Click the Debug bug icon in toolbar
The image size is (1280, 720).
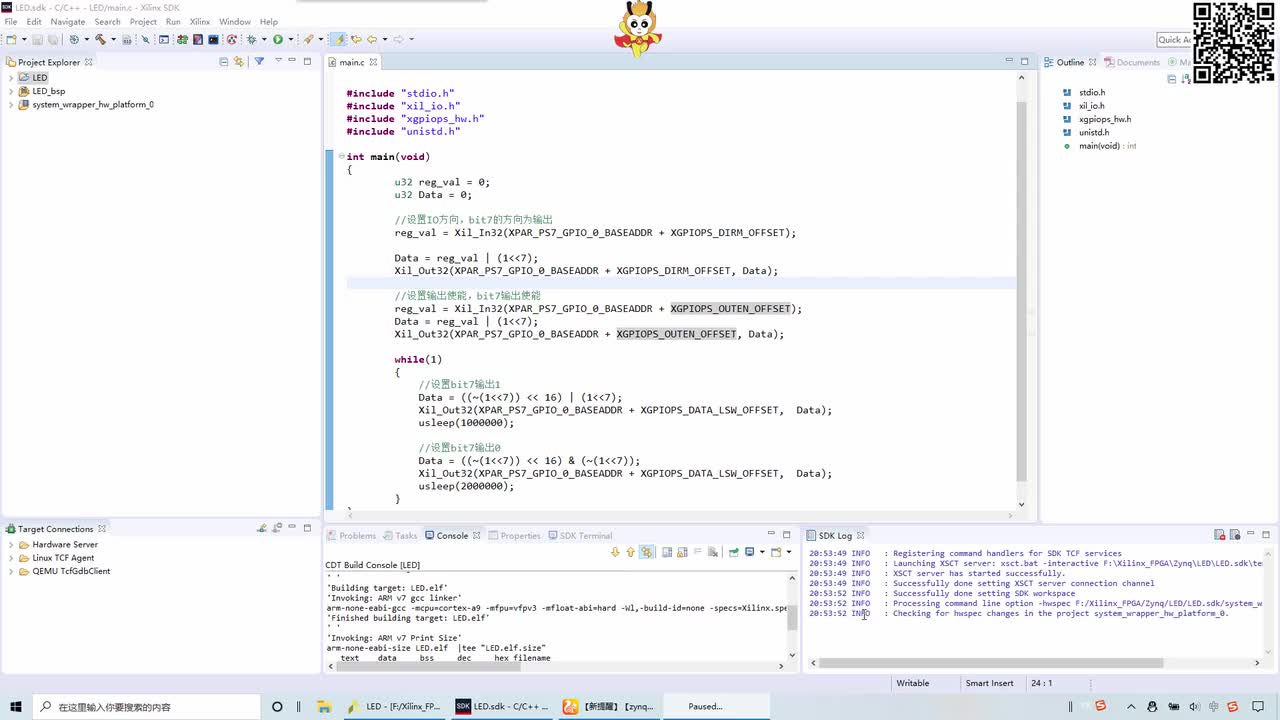(x=251, y=40)
